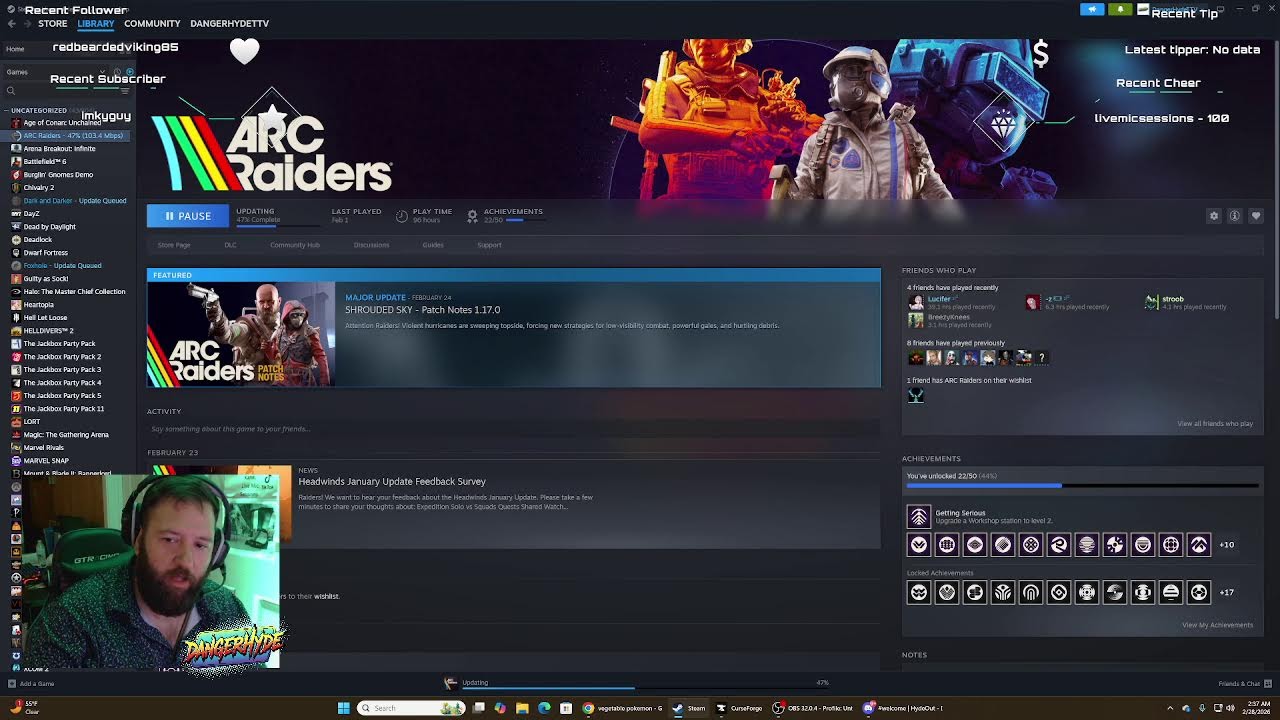Open the DLC tab

[230, 245]
